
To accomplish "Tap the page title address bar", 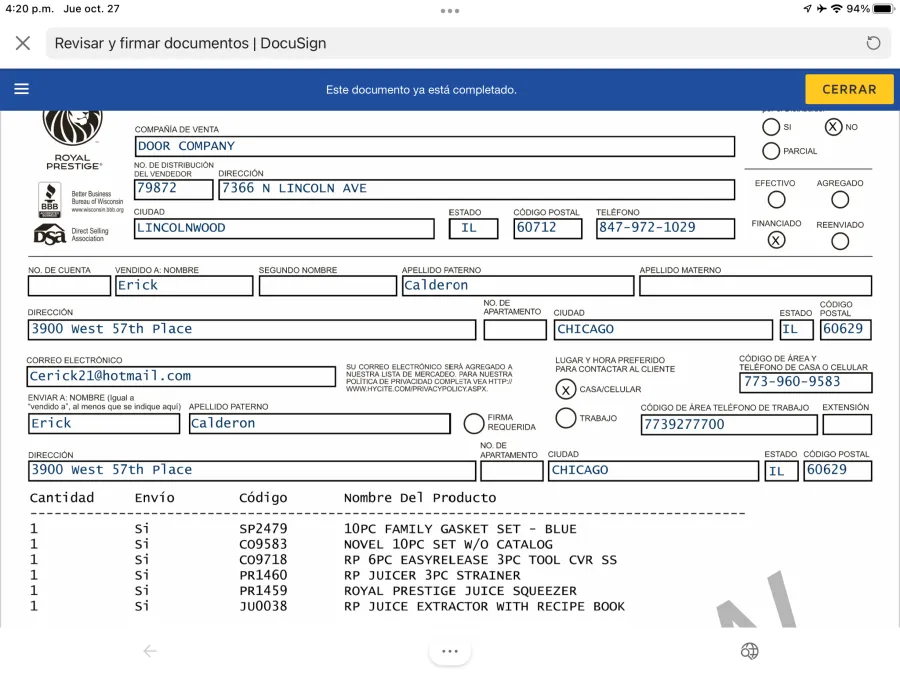I will 450,43.
